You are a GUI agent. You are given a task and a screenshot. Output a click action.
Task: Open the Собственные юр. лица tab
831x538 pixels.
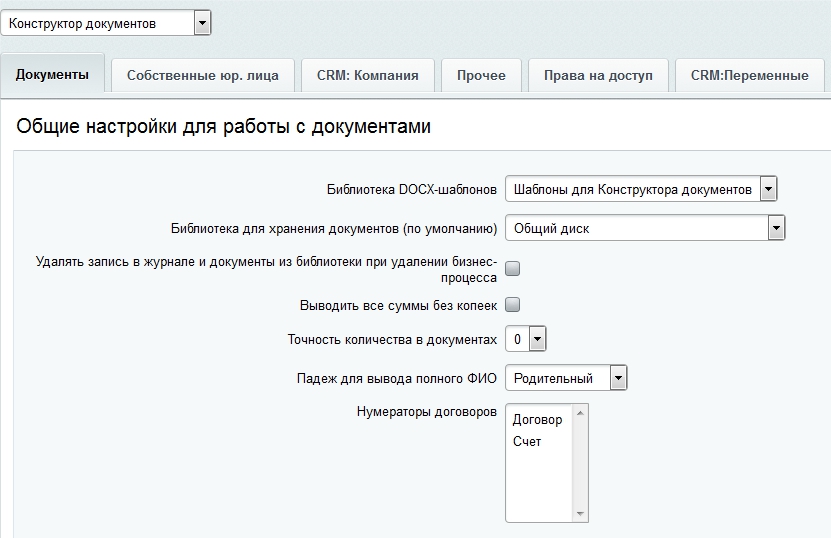(202, 75)
